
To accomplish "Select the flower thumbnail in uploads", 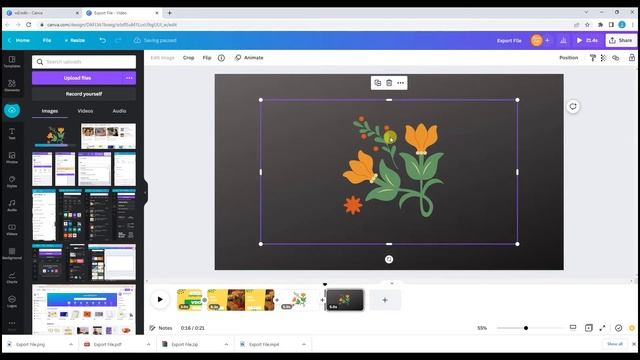I will (56, 136).
